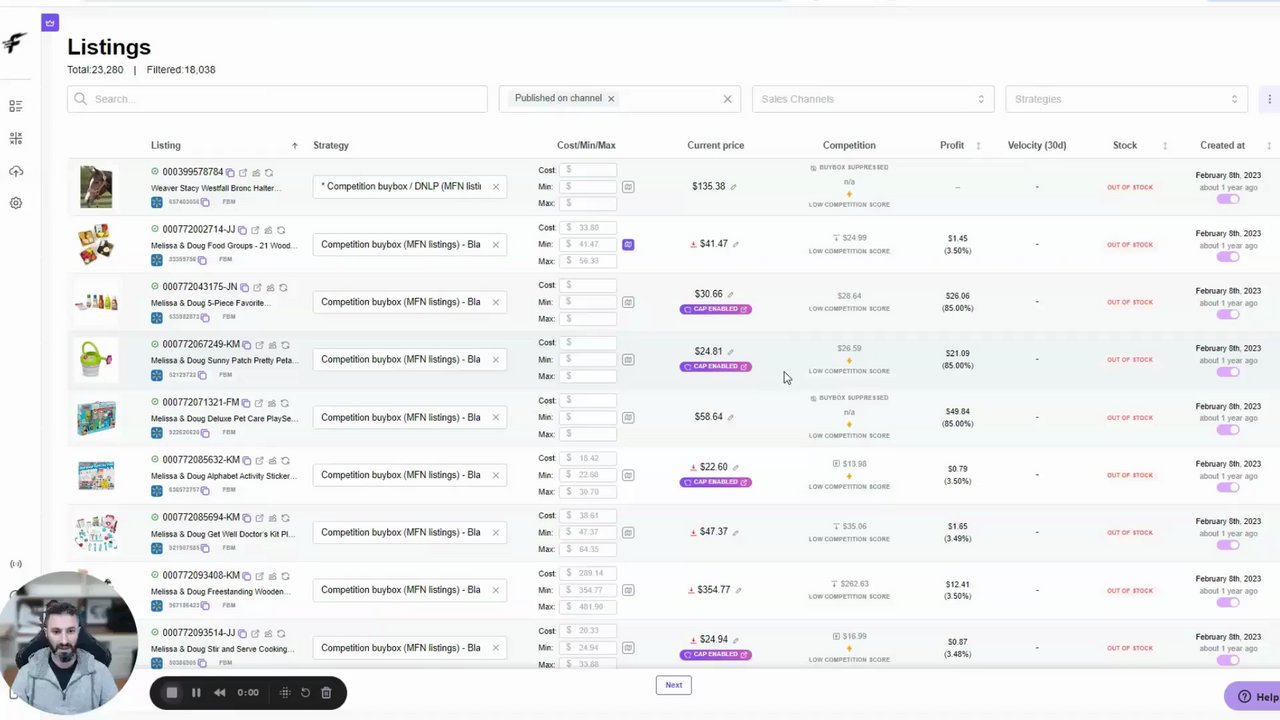Click the calculator icon for Melissa & Doug Food Groups

(628, 244)
